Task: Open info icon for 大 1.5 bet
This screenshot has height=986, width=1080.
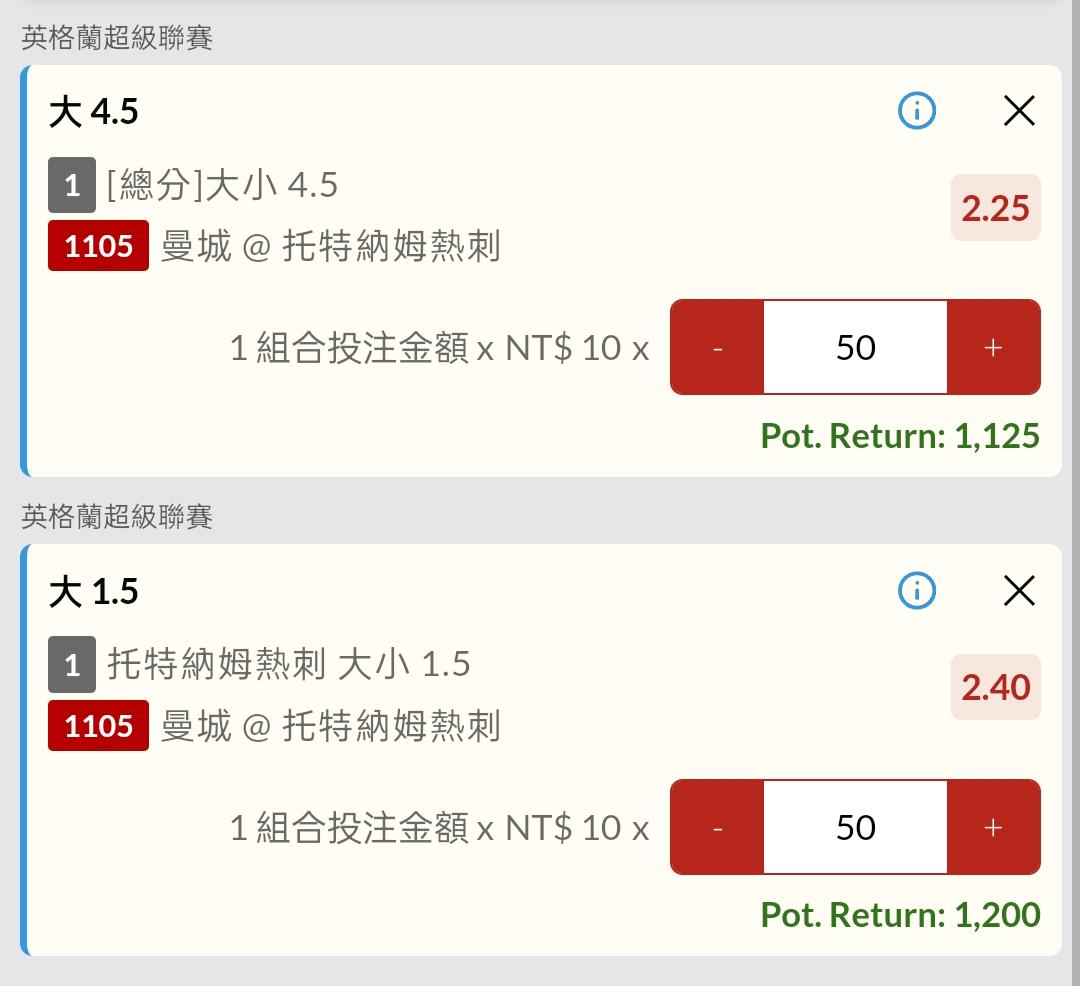Action: click(917, 591)
